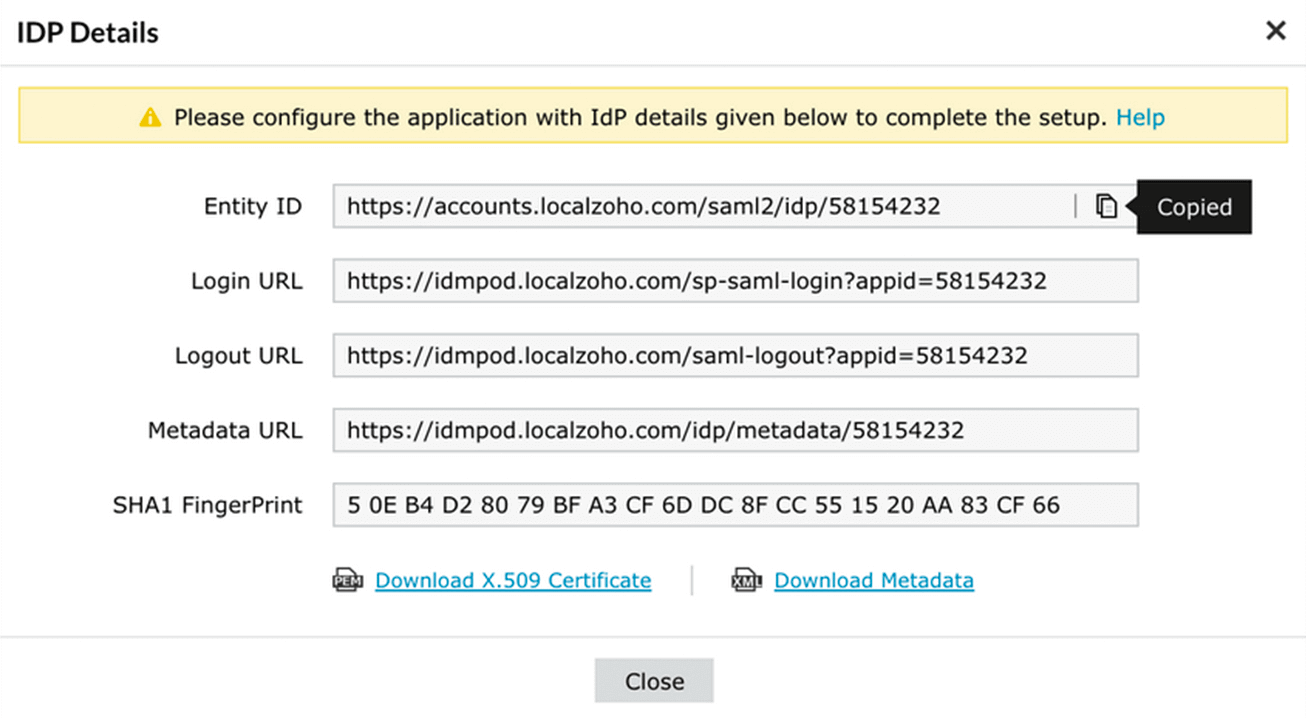The image size is (1306, 718).
Task: Click the IDP Details dialog title
Action: pyautogui.click(x=88, y=33)
